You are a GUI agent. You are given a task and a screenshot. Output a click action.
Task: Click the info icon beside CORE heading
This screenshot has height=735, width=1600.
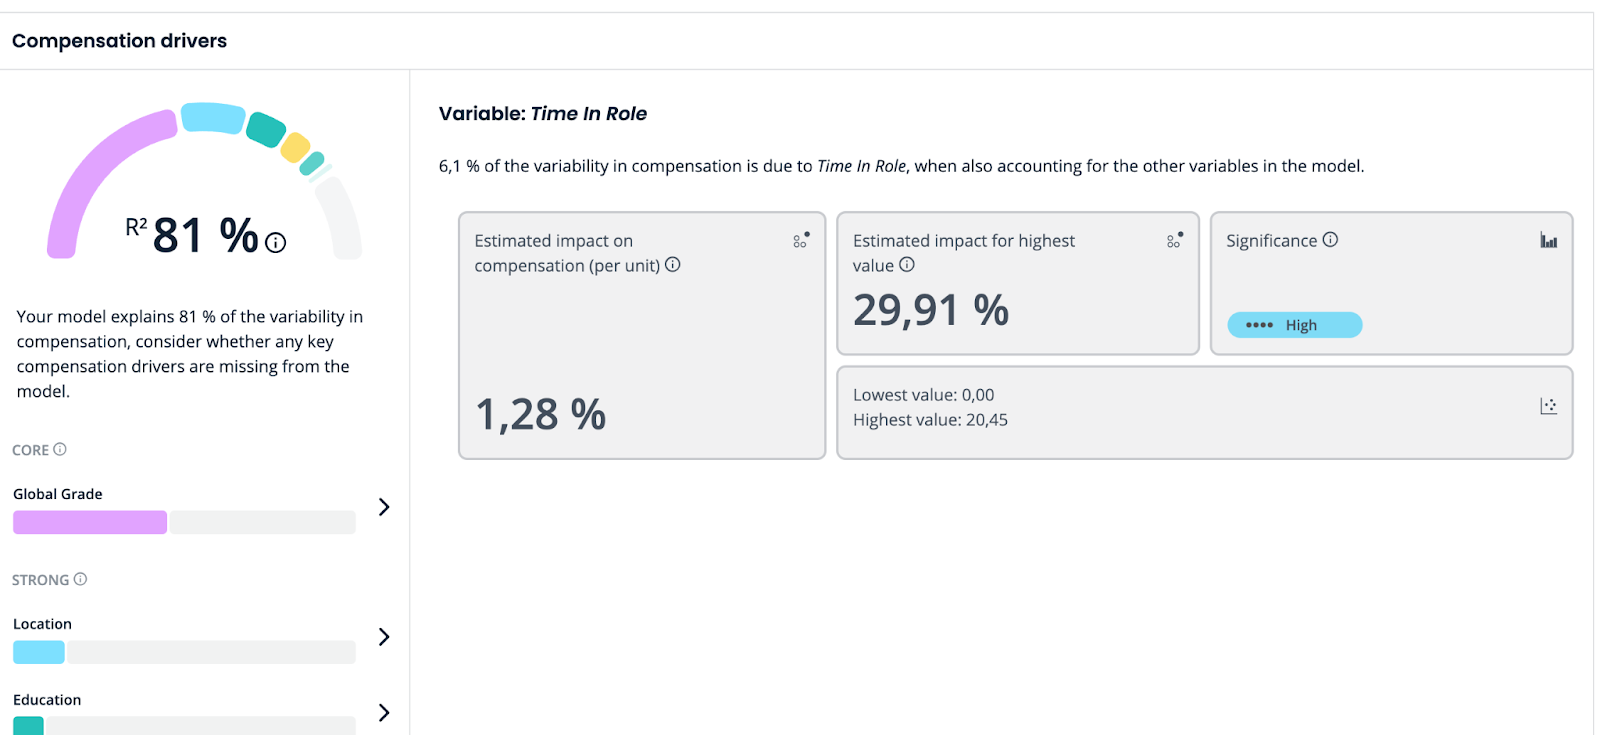pyautogui.click(x=60, y=450)
